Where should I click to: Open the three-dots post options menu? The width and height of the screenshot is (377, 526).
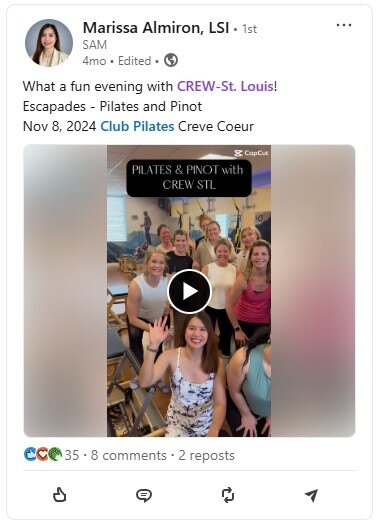tap(344, 25)
